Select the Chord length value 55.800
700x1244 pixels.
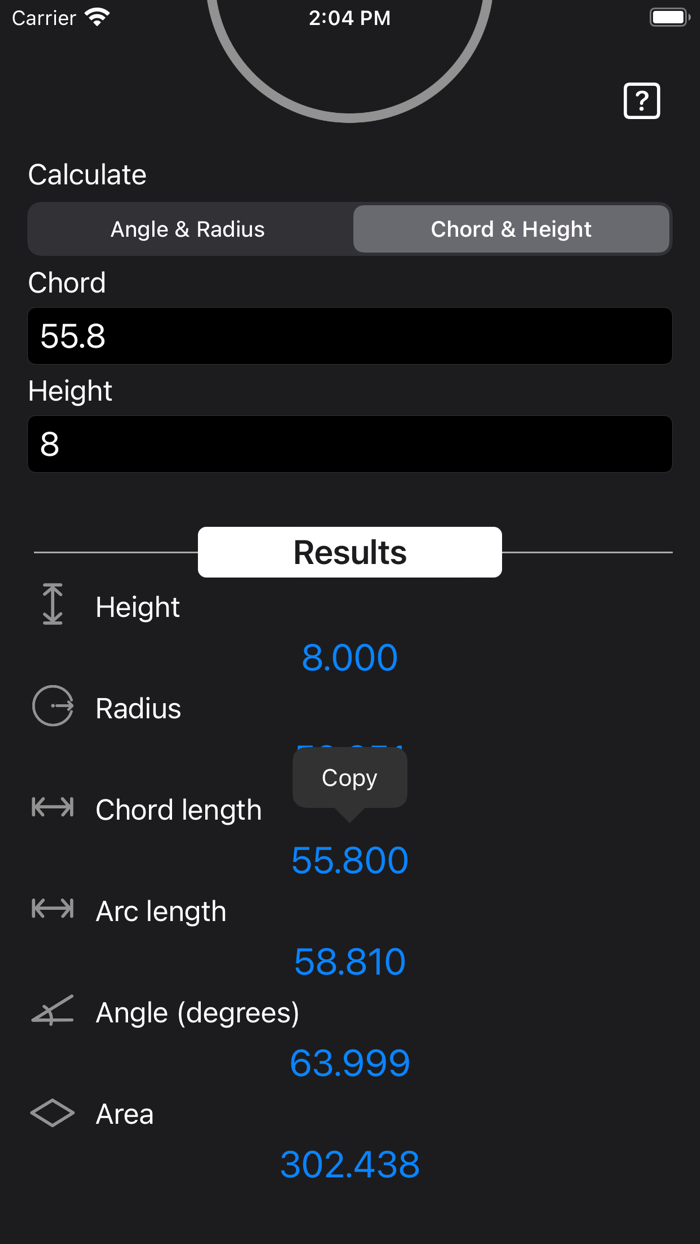point(349,860)
